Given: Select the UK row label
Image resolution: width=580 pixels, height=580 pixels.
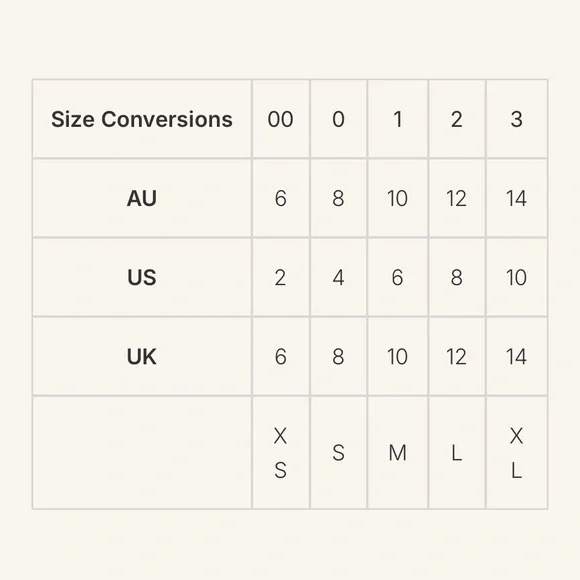Looking at the screenshot, I should click(142, 356).
